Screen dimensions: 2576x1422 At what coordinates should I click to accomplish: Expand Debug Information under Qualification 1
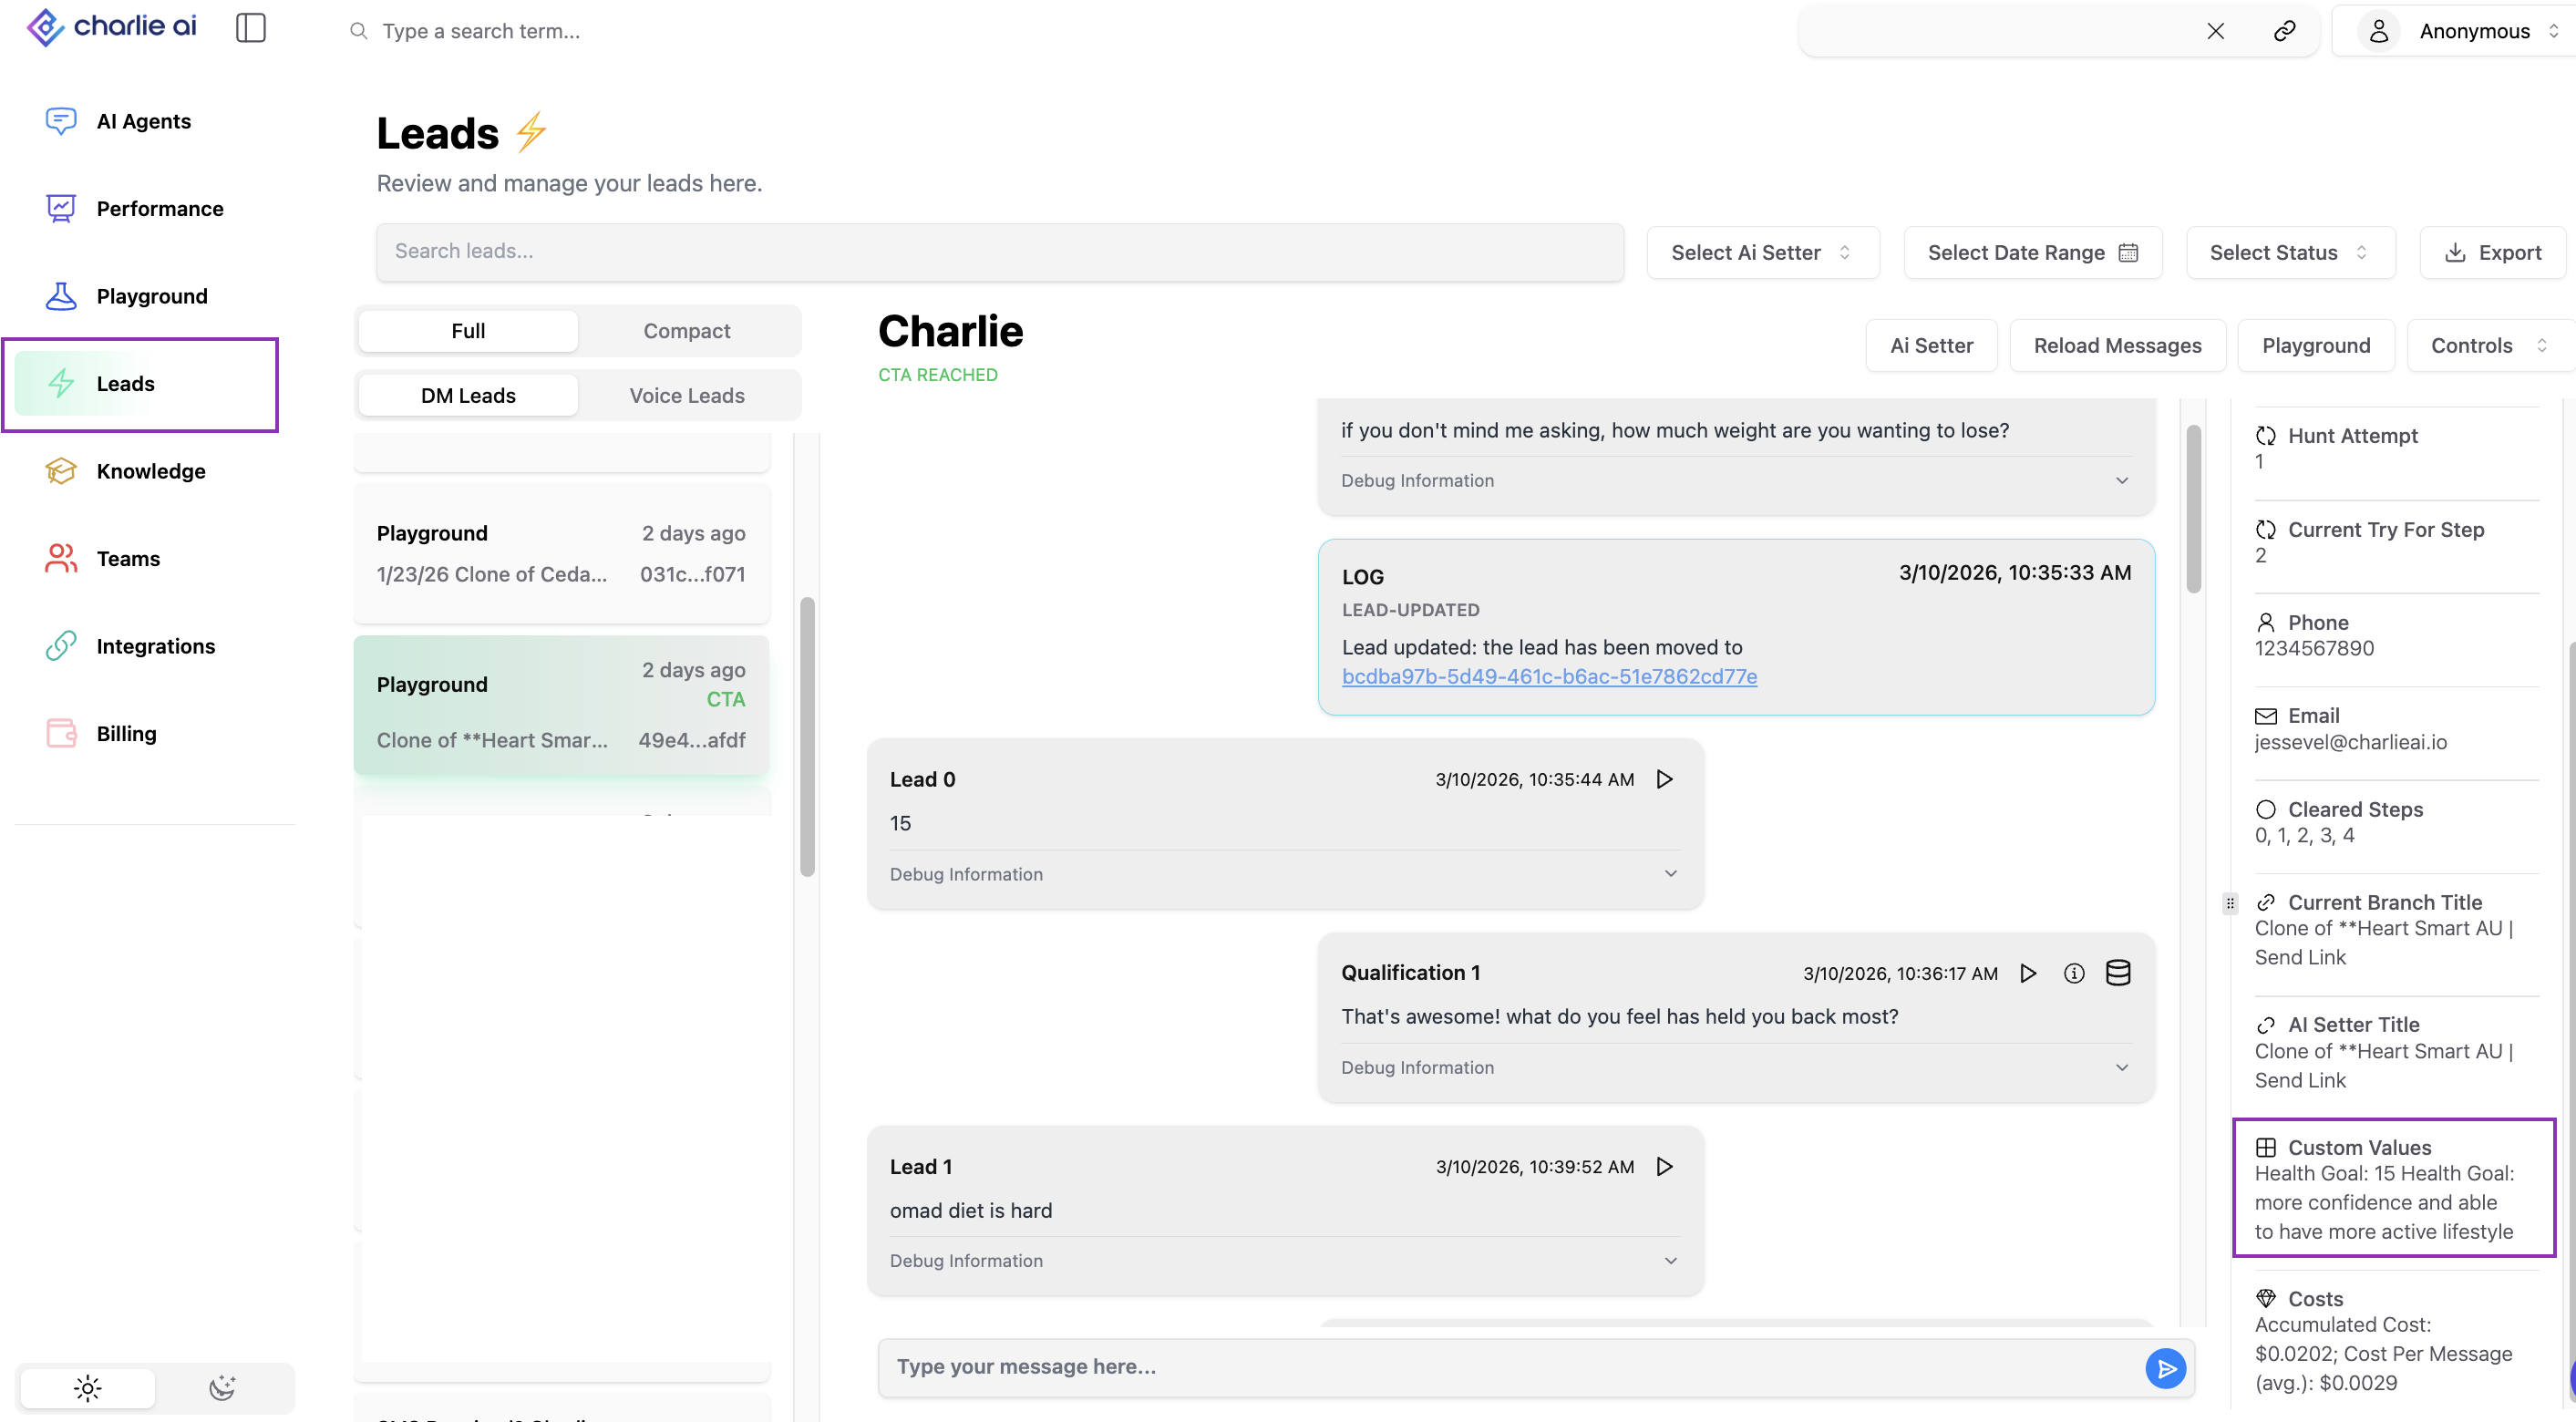[1735, 1068]
